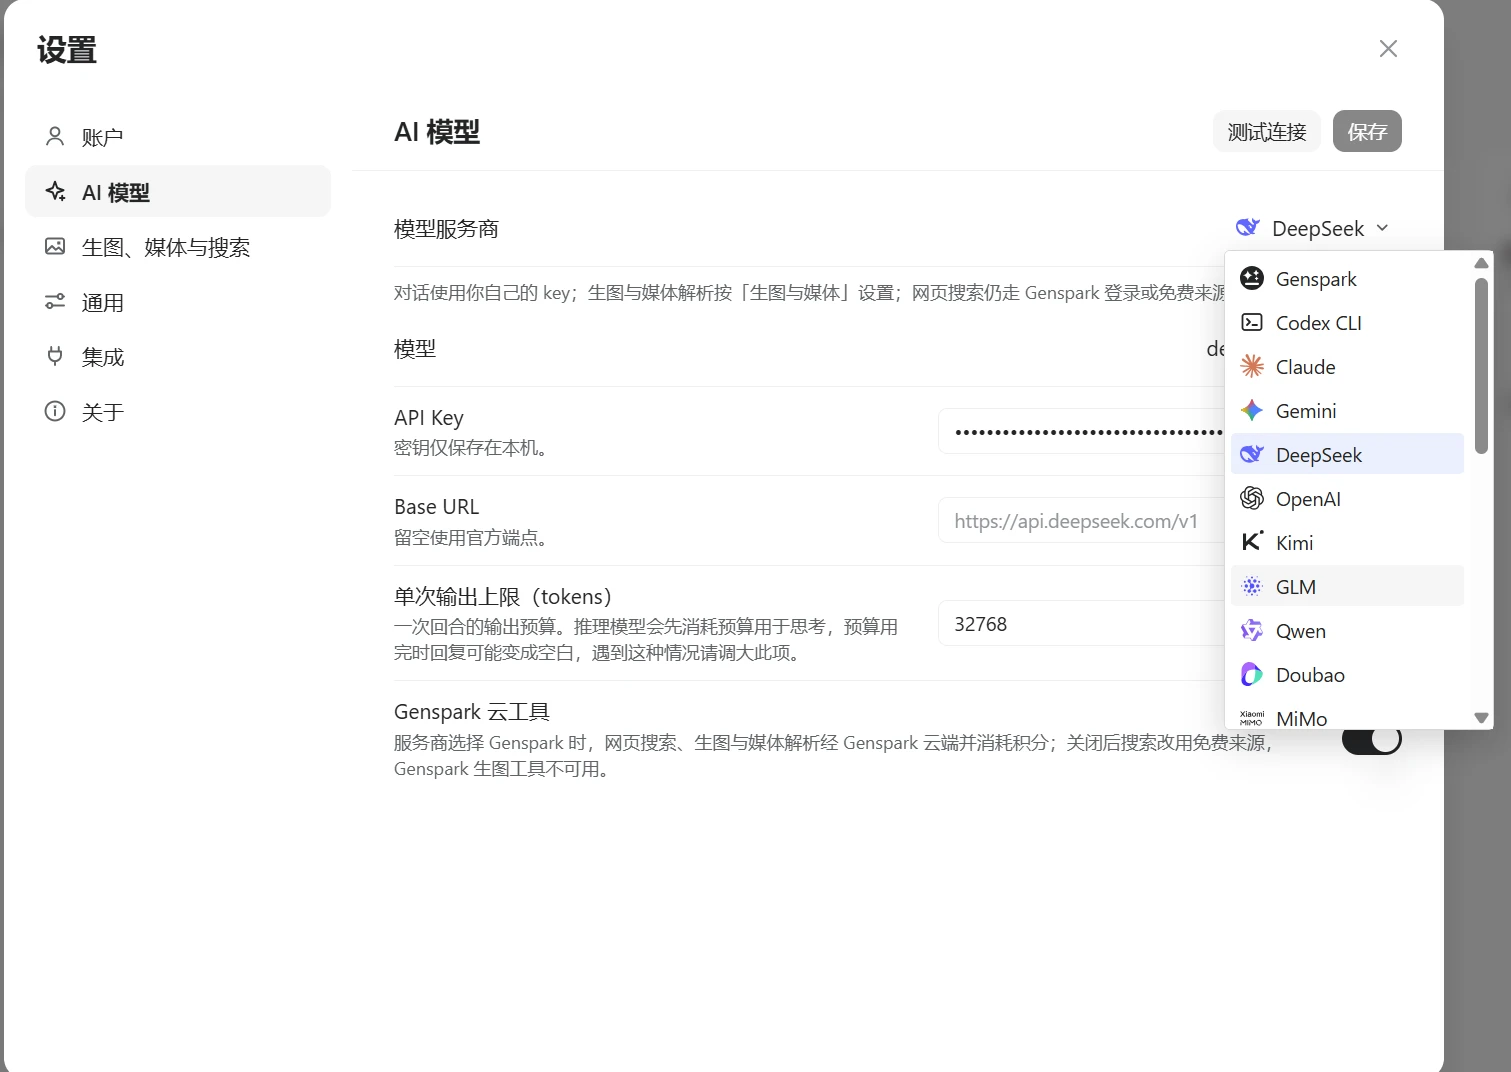Select Qwen from the provider list

(1347, 630)
